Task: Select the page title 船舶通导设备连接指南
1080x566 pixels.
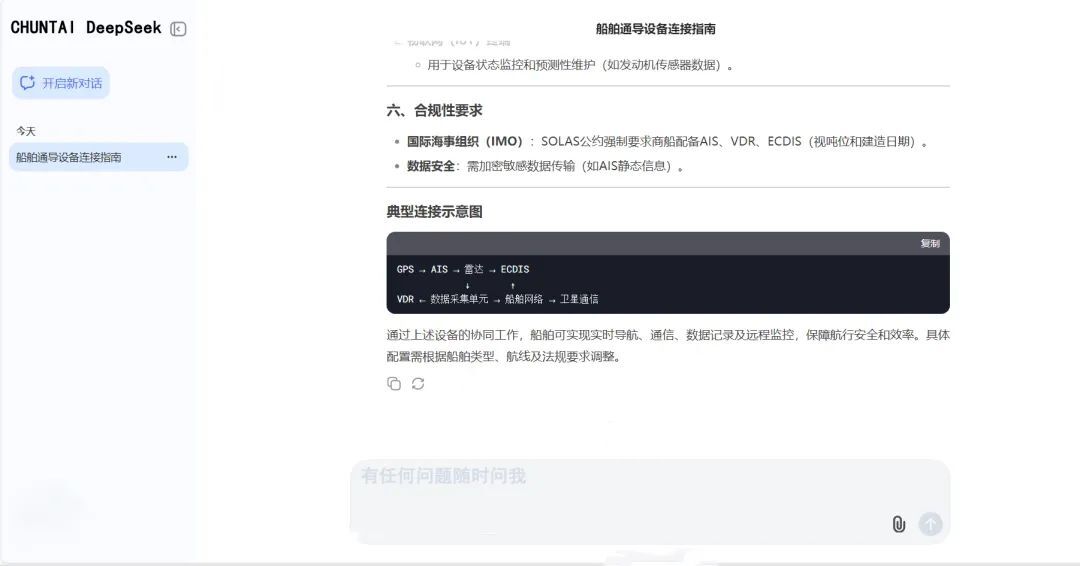Action: (656, 29)
